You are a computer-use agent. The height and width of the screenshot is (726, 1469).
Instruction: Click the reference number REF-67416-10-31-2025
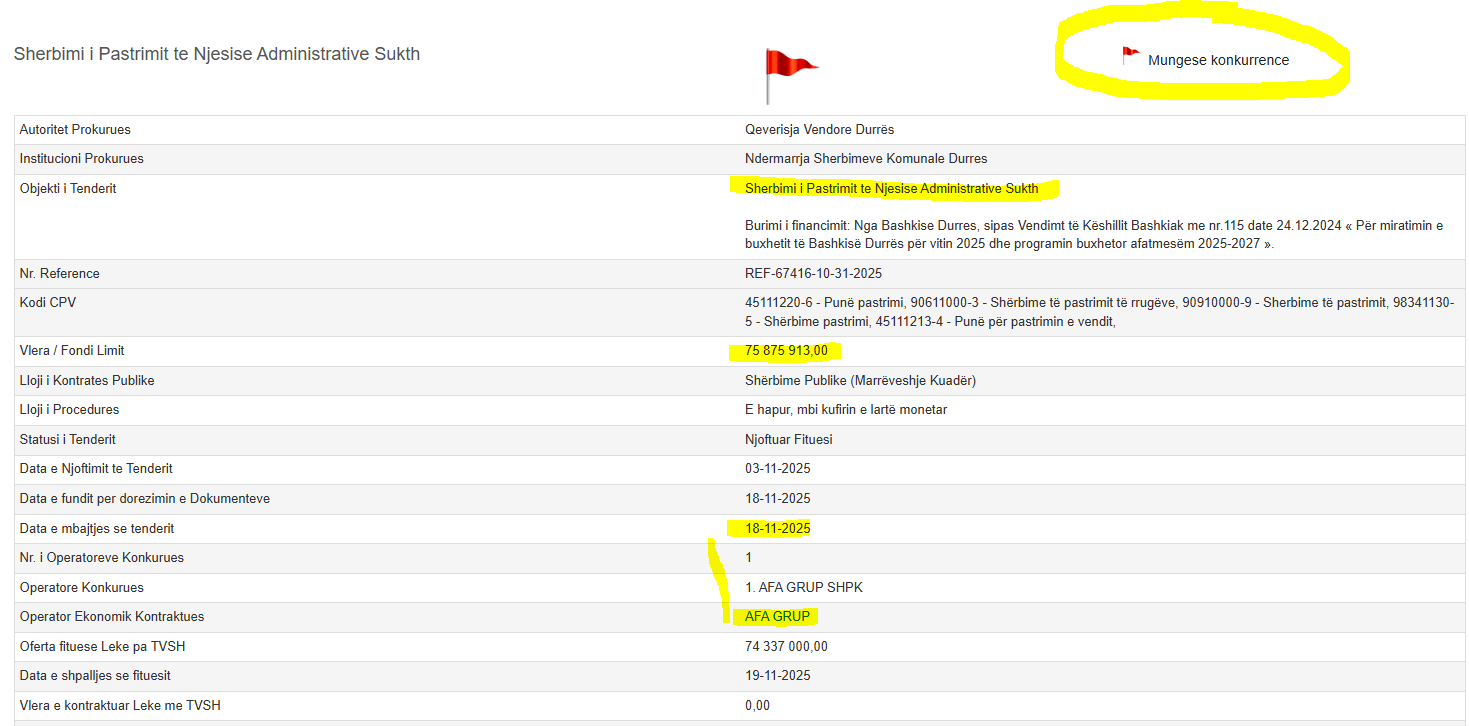coord(813,273)
